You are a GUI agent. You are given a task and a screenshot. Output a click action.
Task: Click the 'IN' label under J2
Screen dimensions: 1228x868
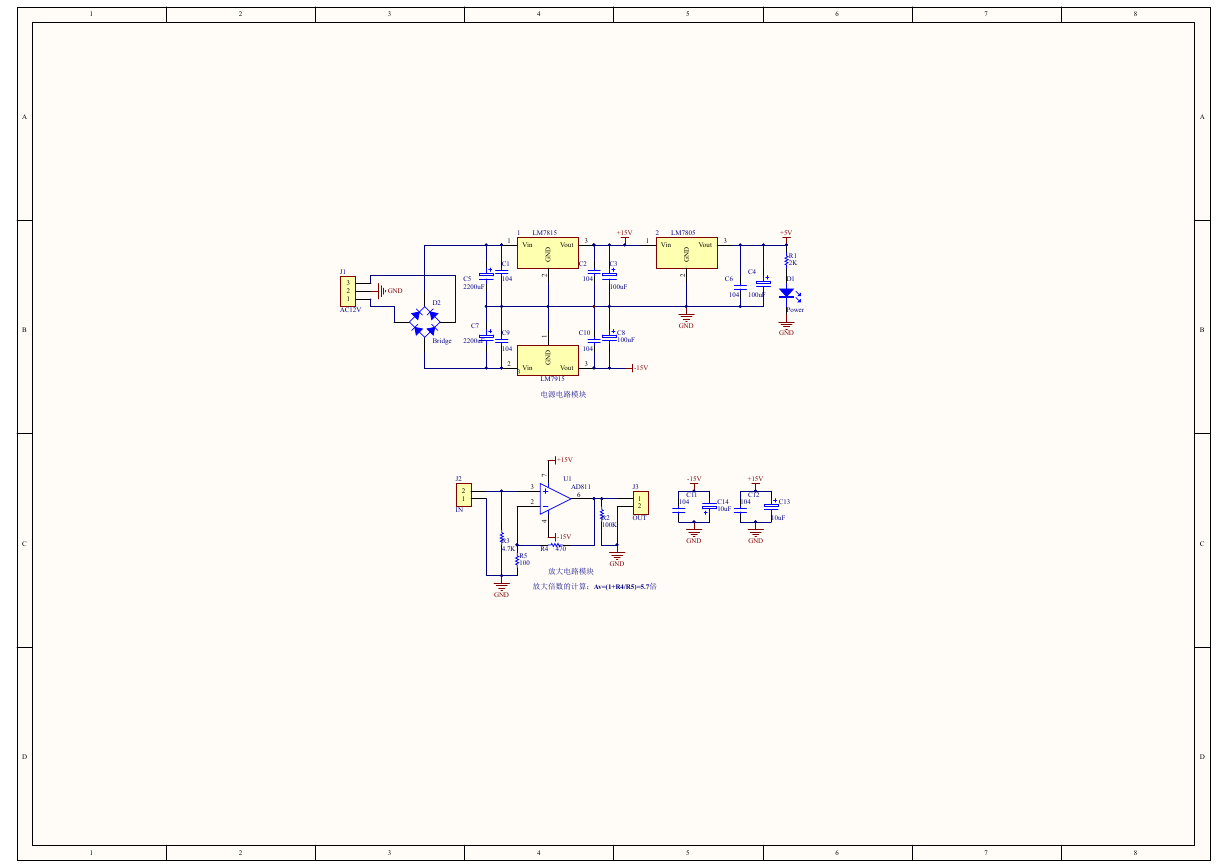459,510
